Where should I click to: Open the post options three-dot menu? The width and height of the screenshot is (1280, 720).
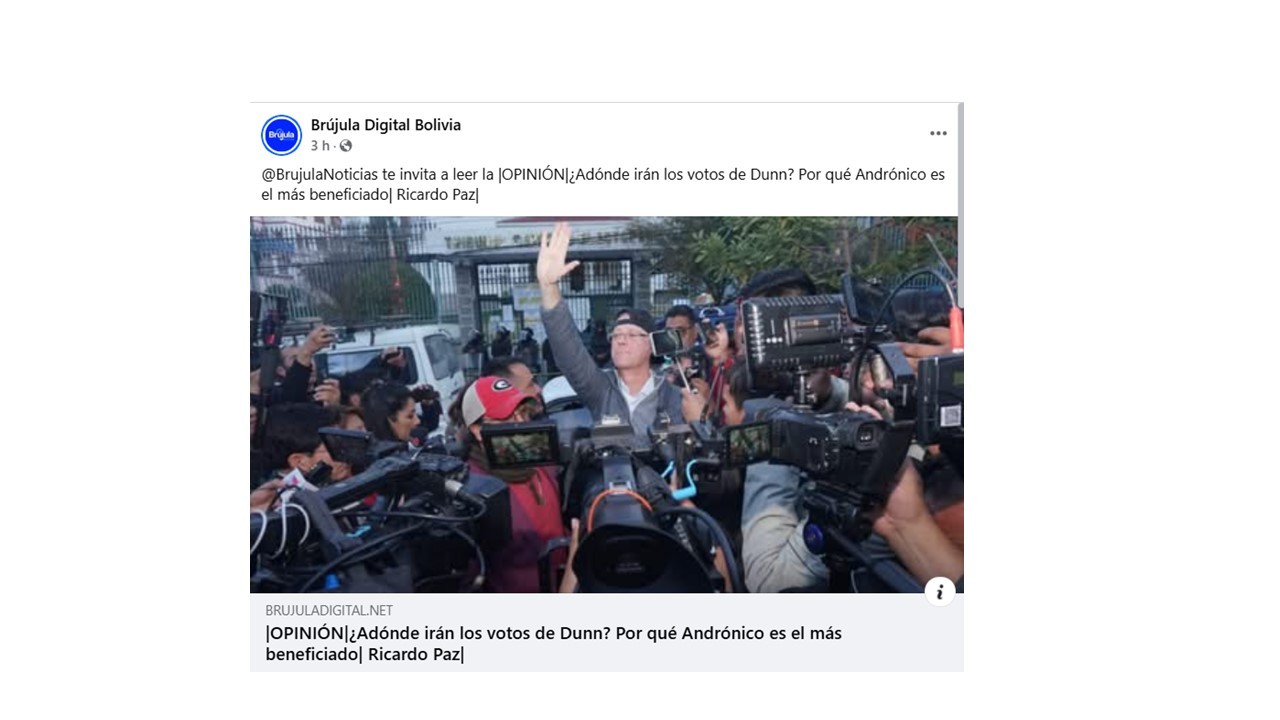click(938, 133)
